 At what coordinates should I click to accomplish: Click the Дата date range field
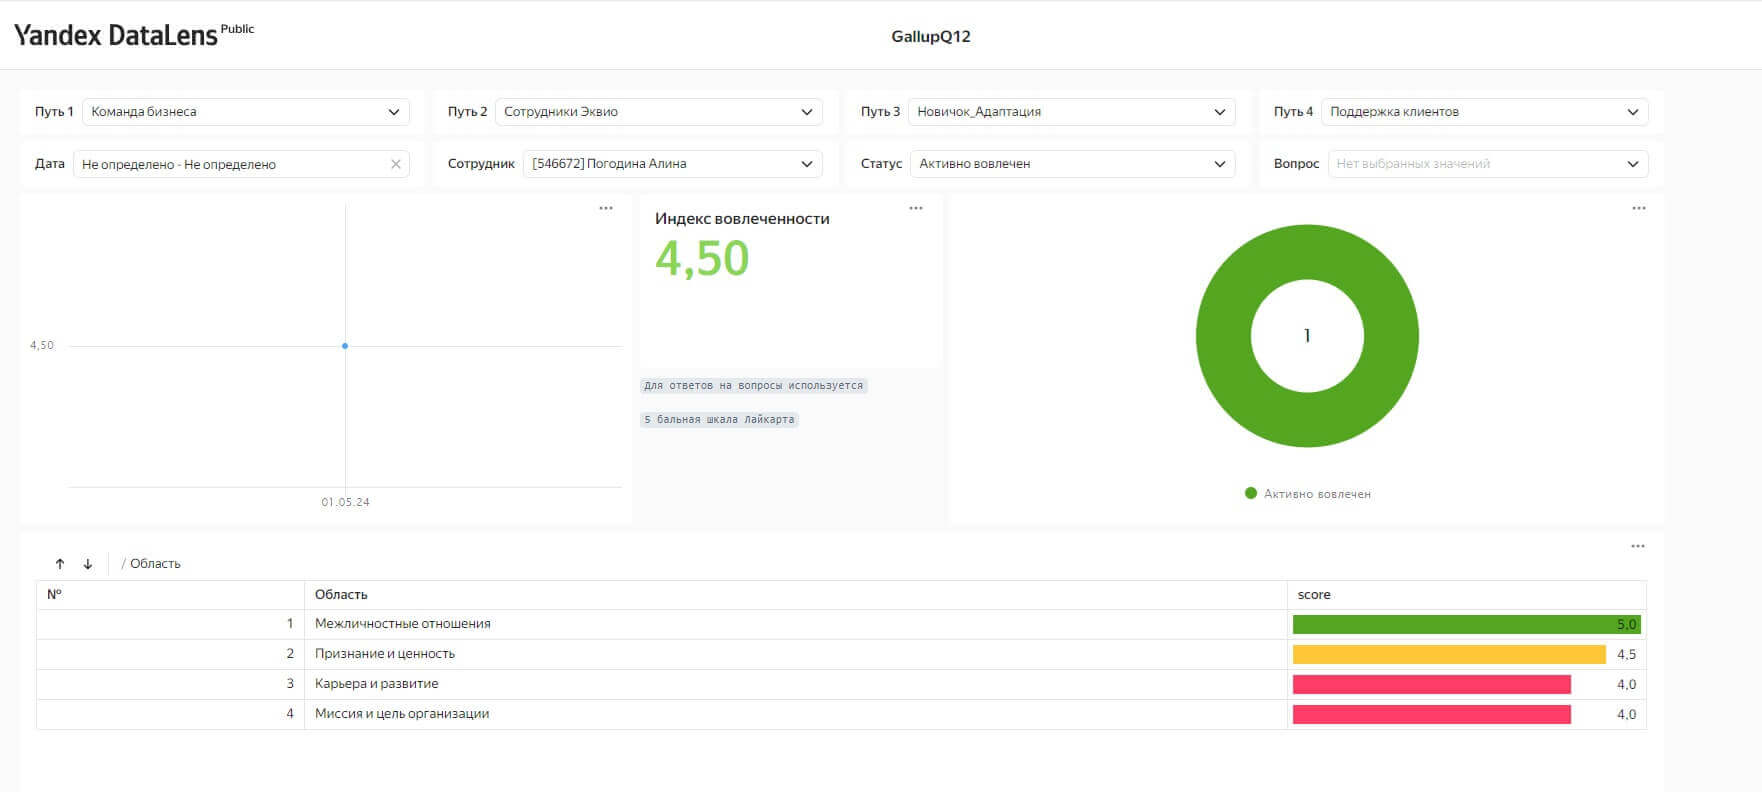[230, 164]
